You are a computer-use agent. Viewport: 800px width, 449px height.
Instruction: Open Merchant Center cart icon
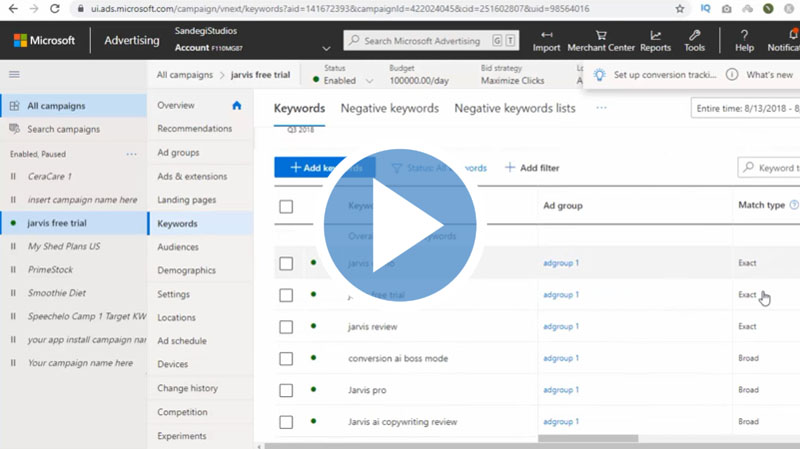(x=601, y=35)
